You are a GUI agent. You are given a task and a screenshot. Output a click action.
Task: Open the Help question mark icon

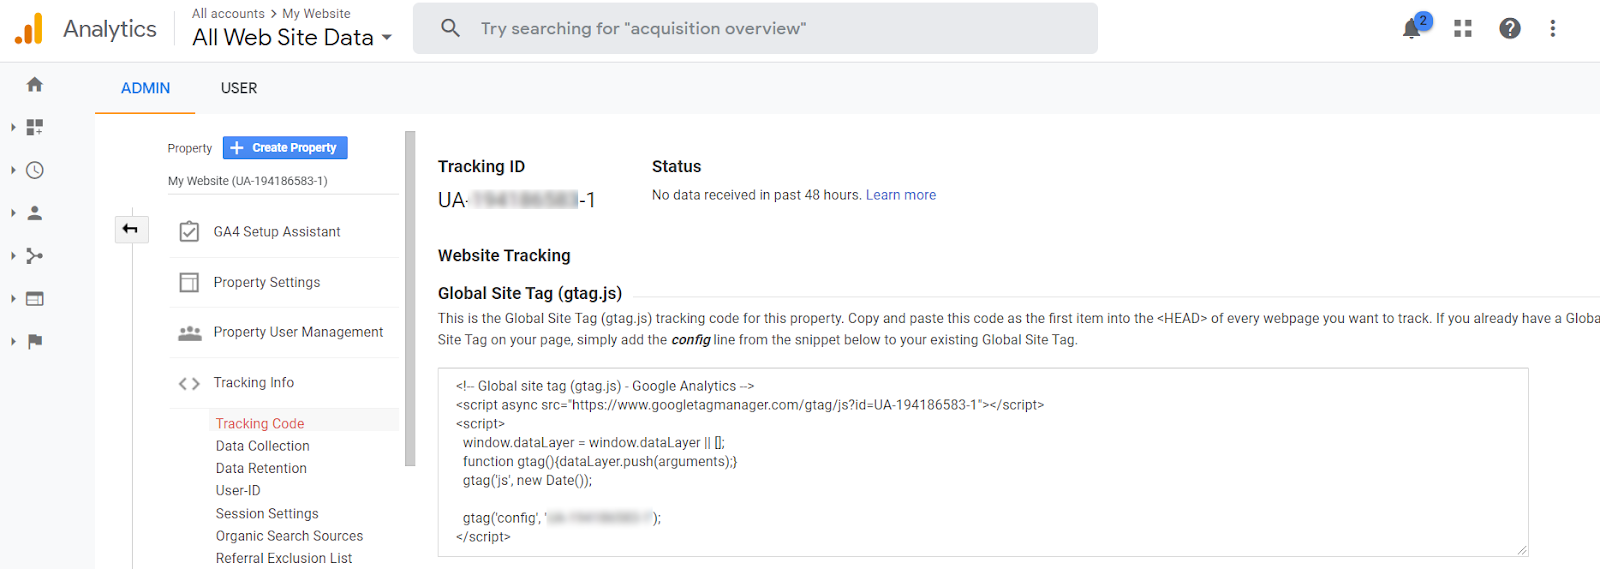tap(1510, 29)
